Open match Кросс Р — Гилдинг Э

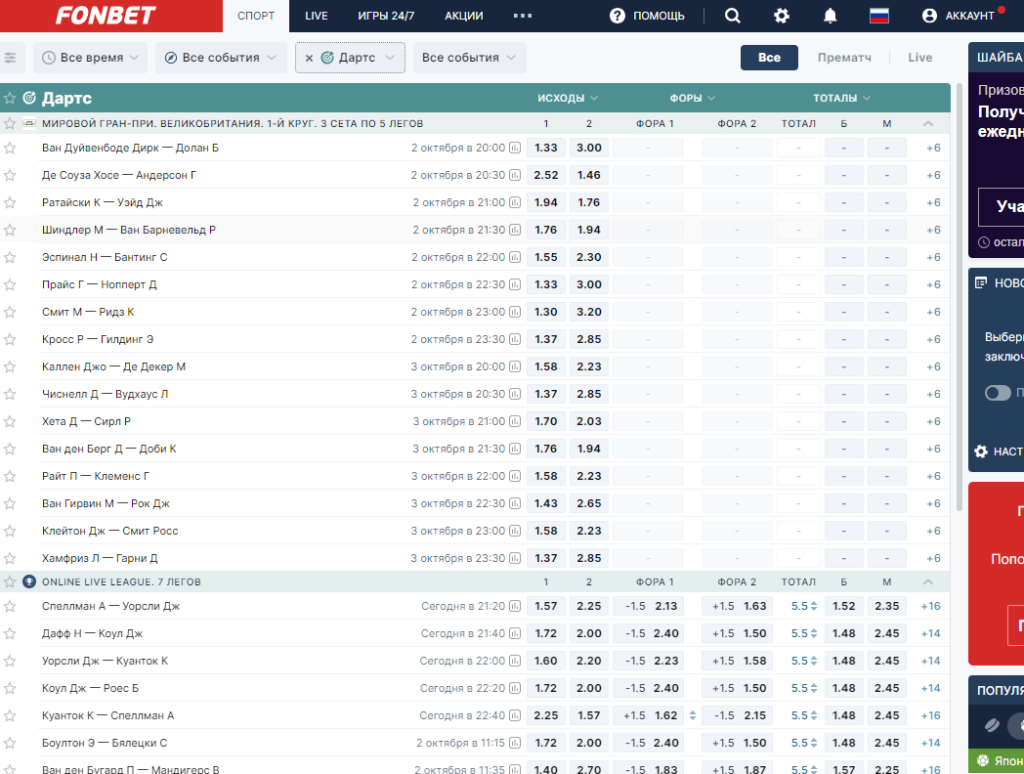point(98,340)
